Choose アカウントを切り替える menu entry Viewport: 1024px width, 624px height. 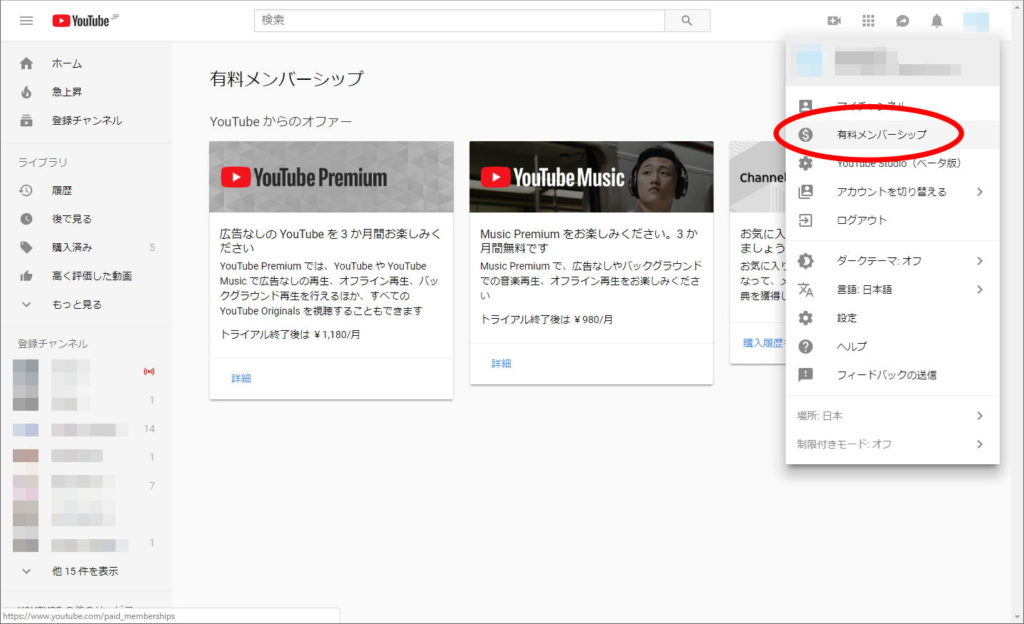pyautogui.click(x=893, y=191)
